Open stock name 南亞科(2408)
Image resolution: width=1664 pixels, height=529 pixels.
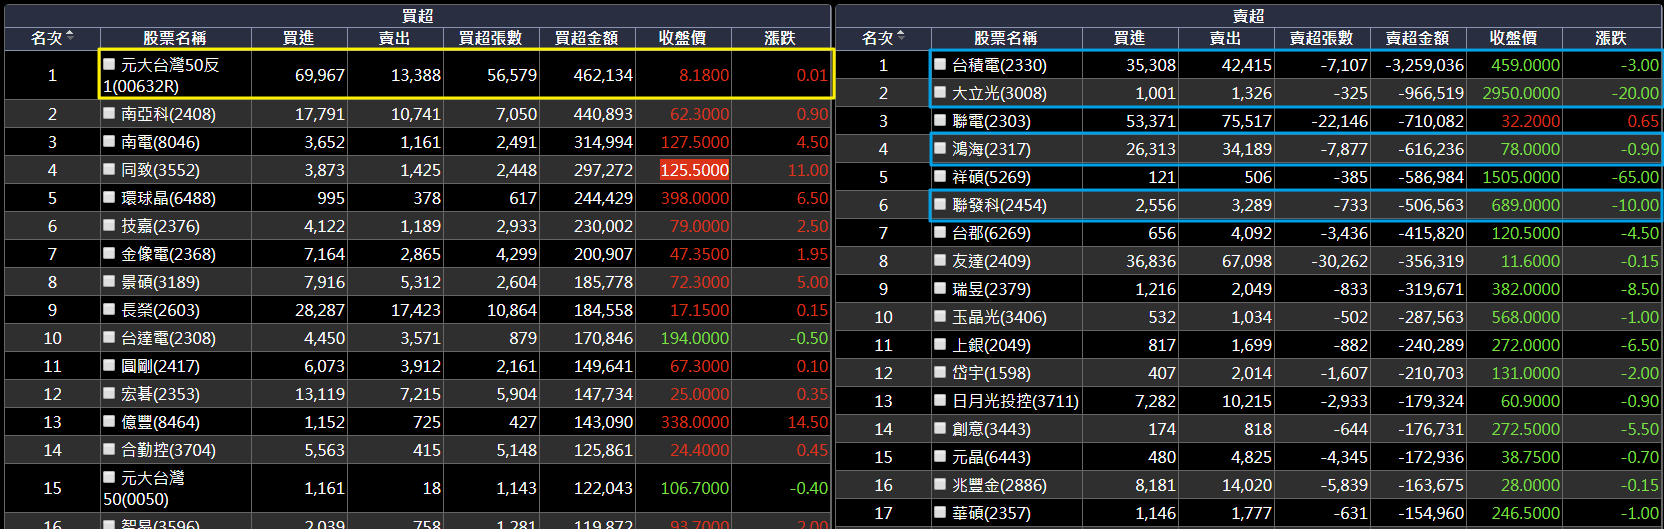[x=168, y=114]
